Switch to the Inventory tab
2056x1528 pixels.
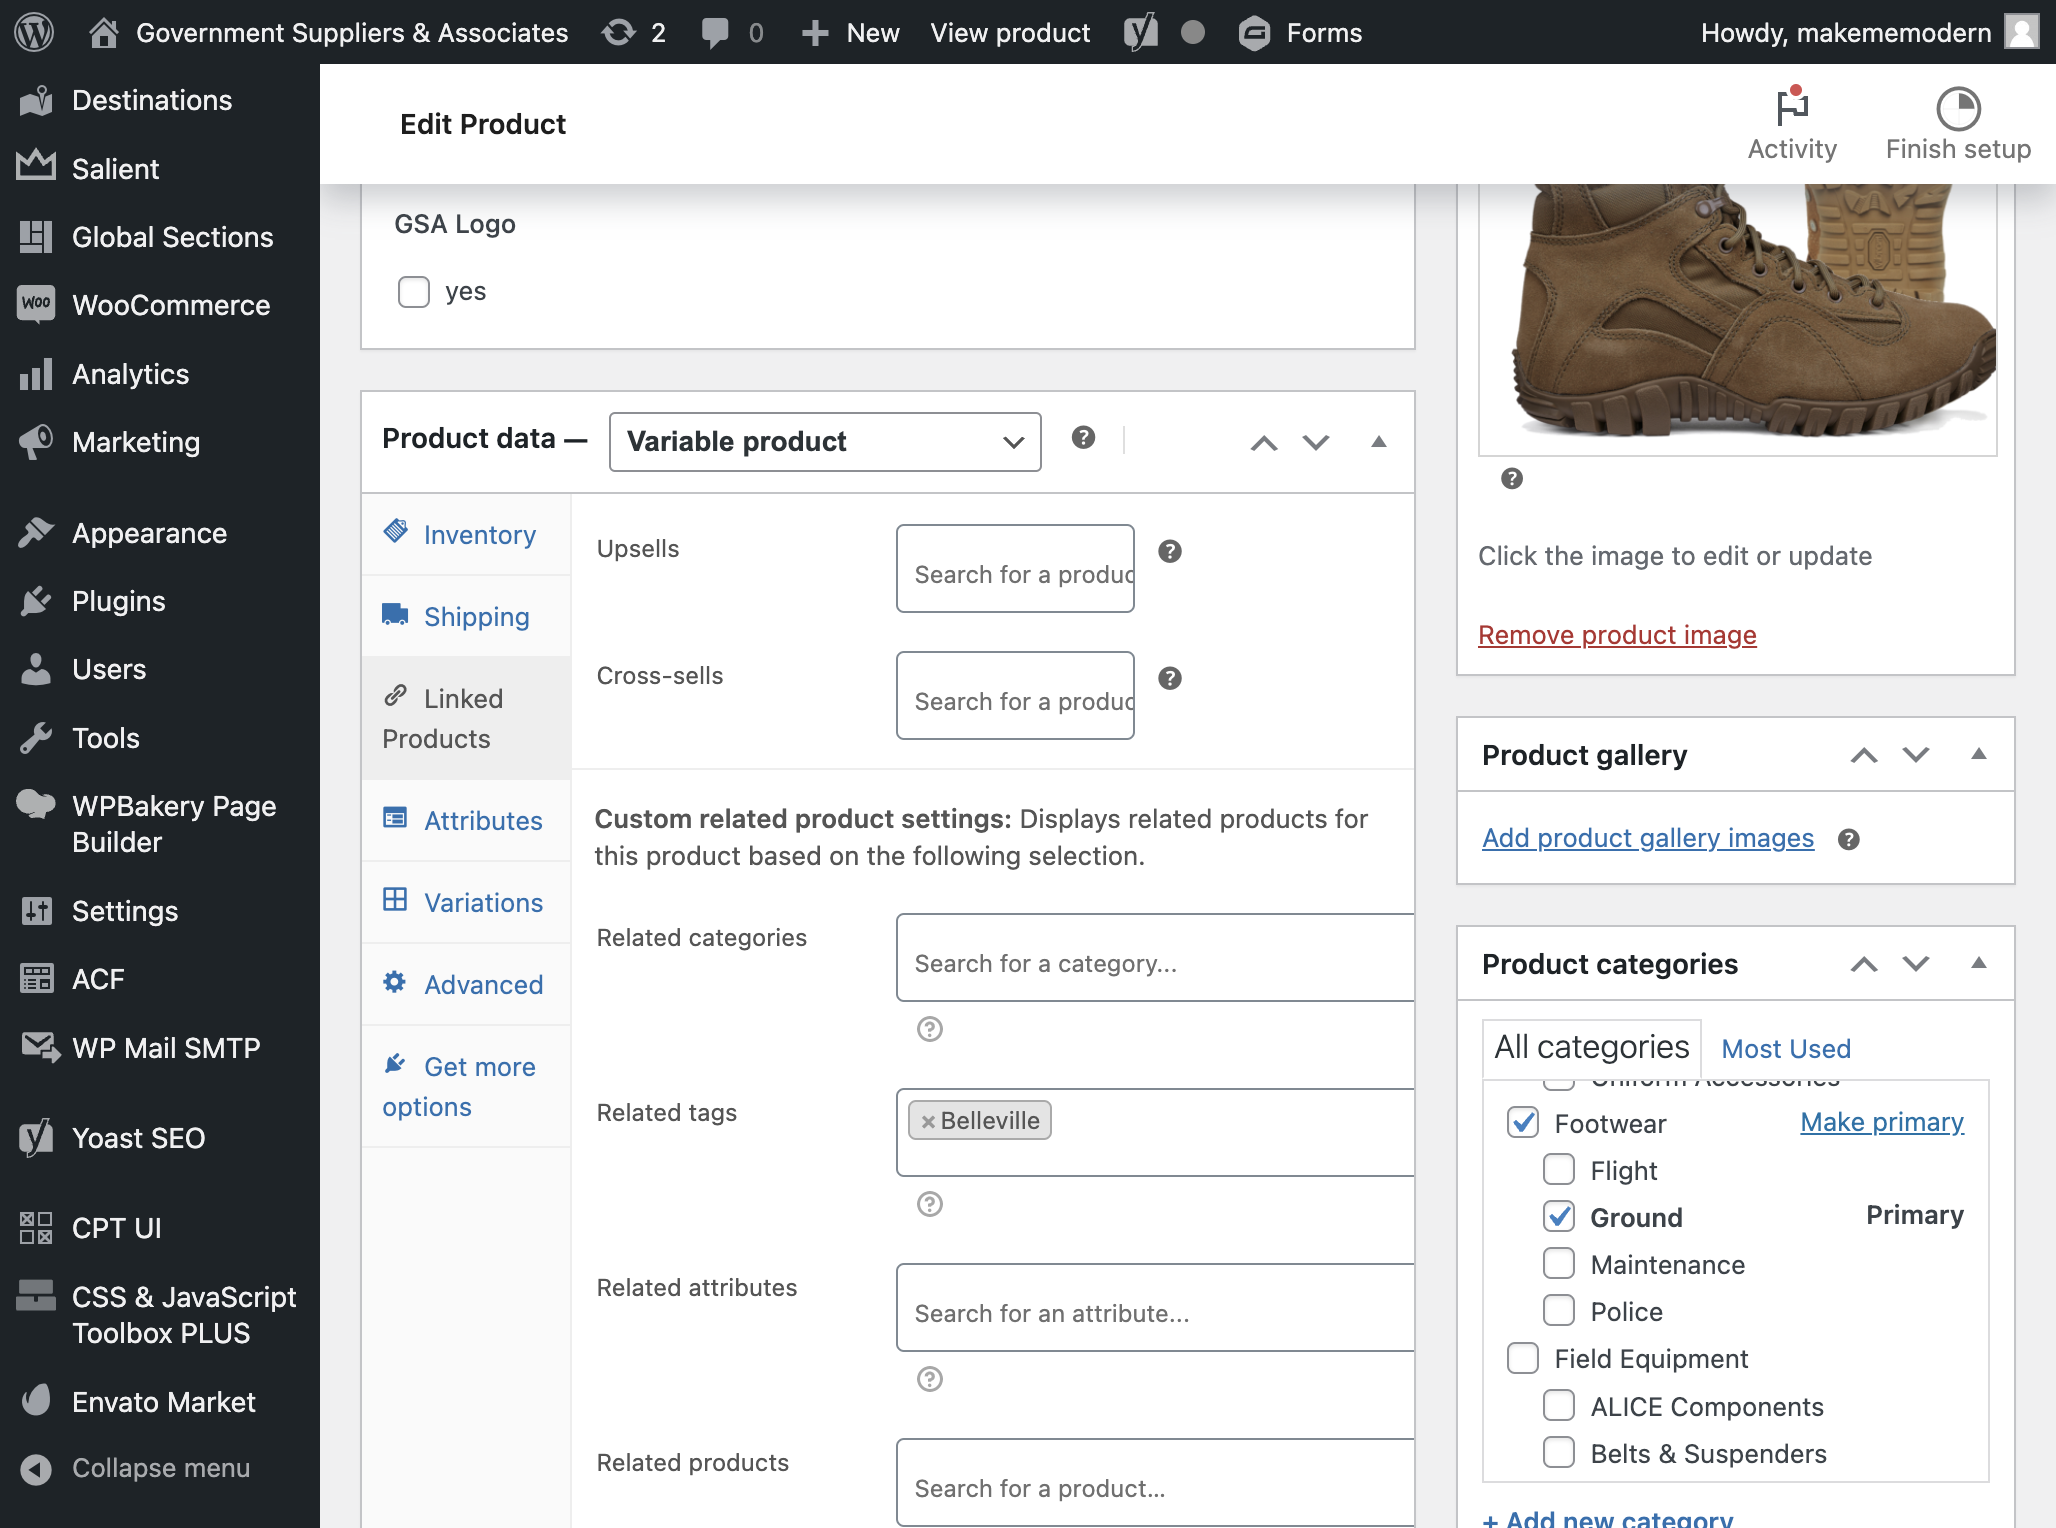pyautogui.click(x=466, y=534)
